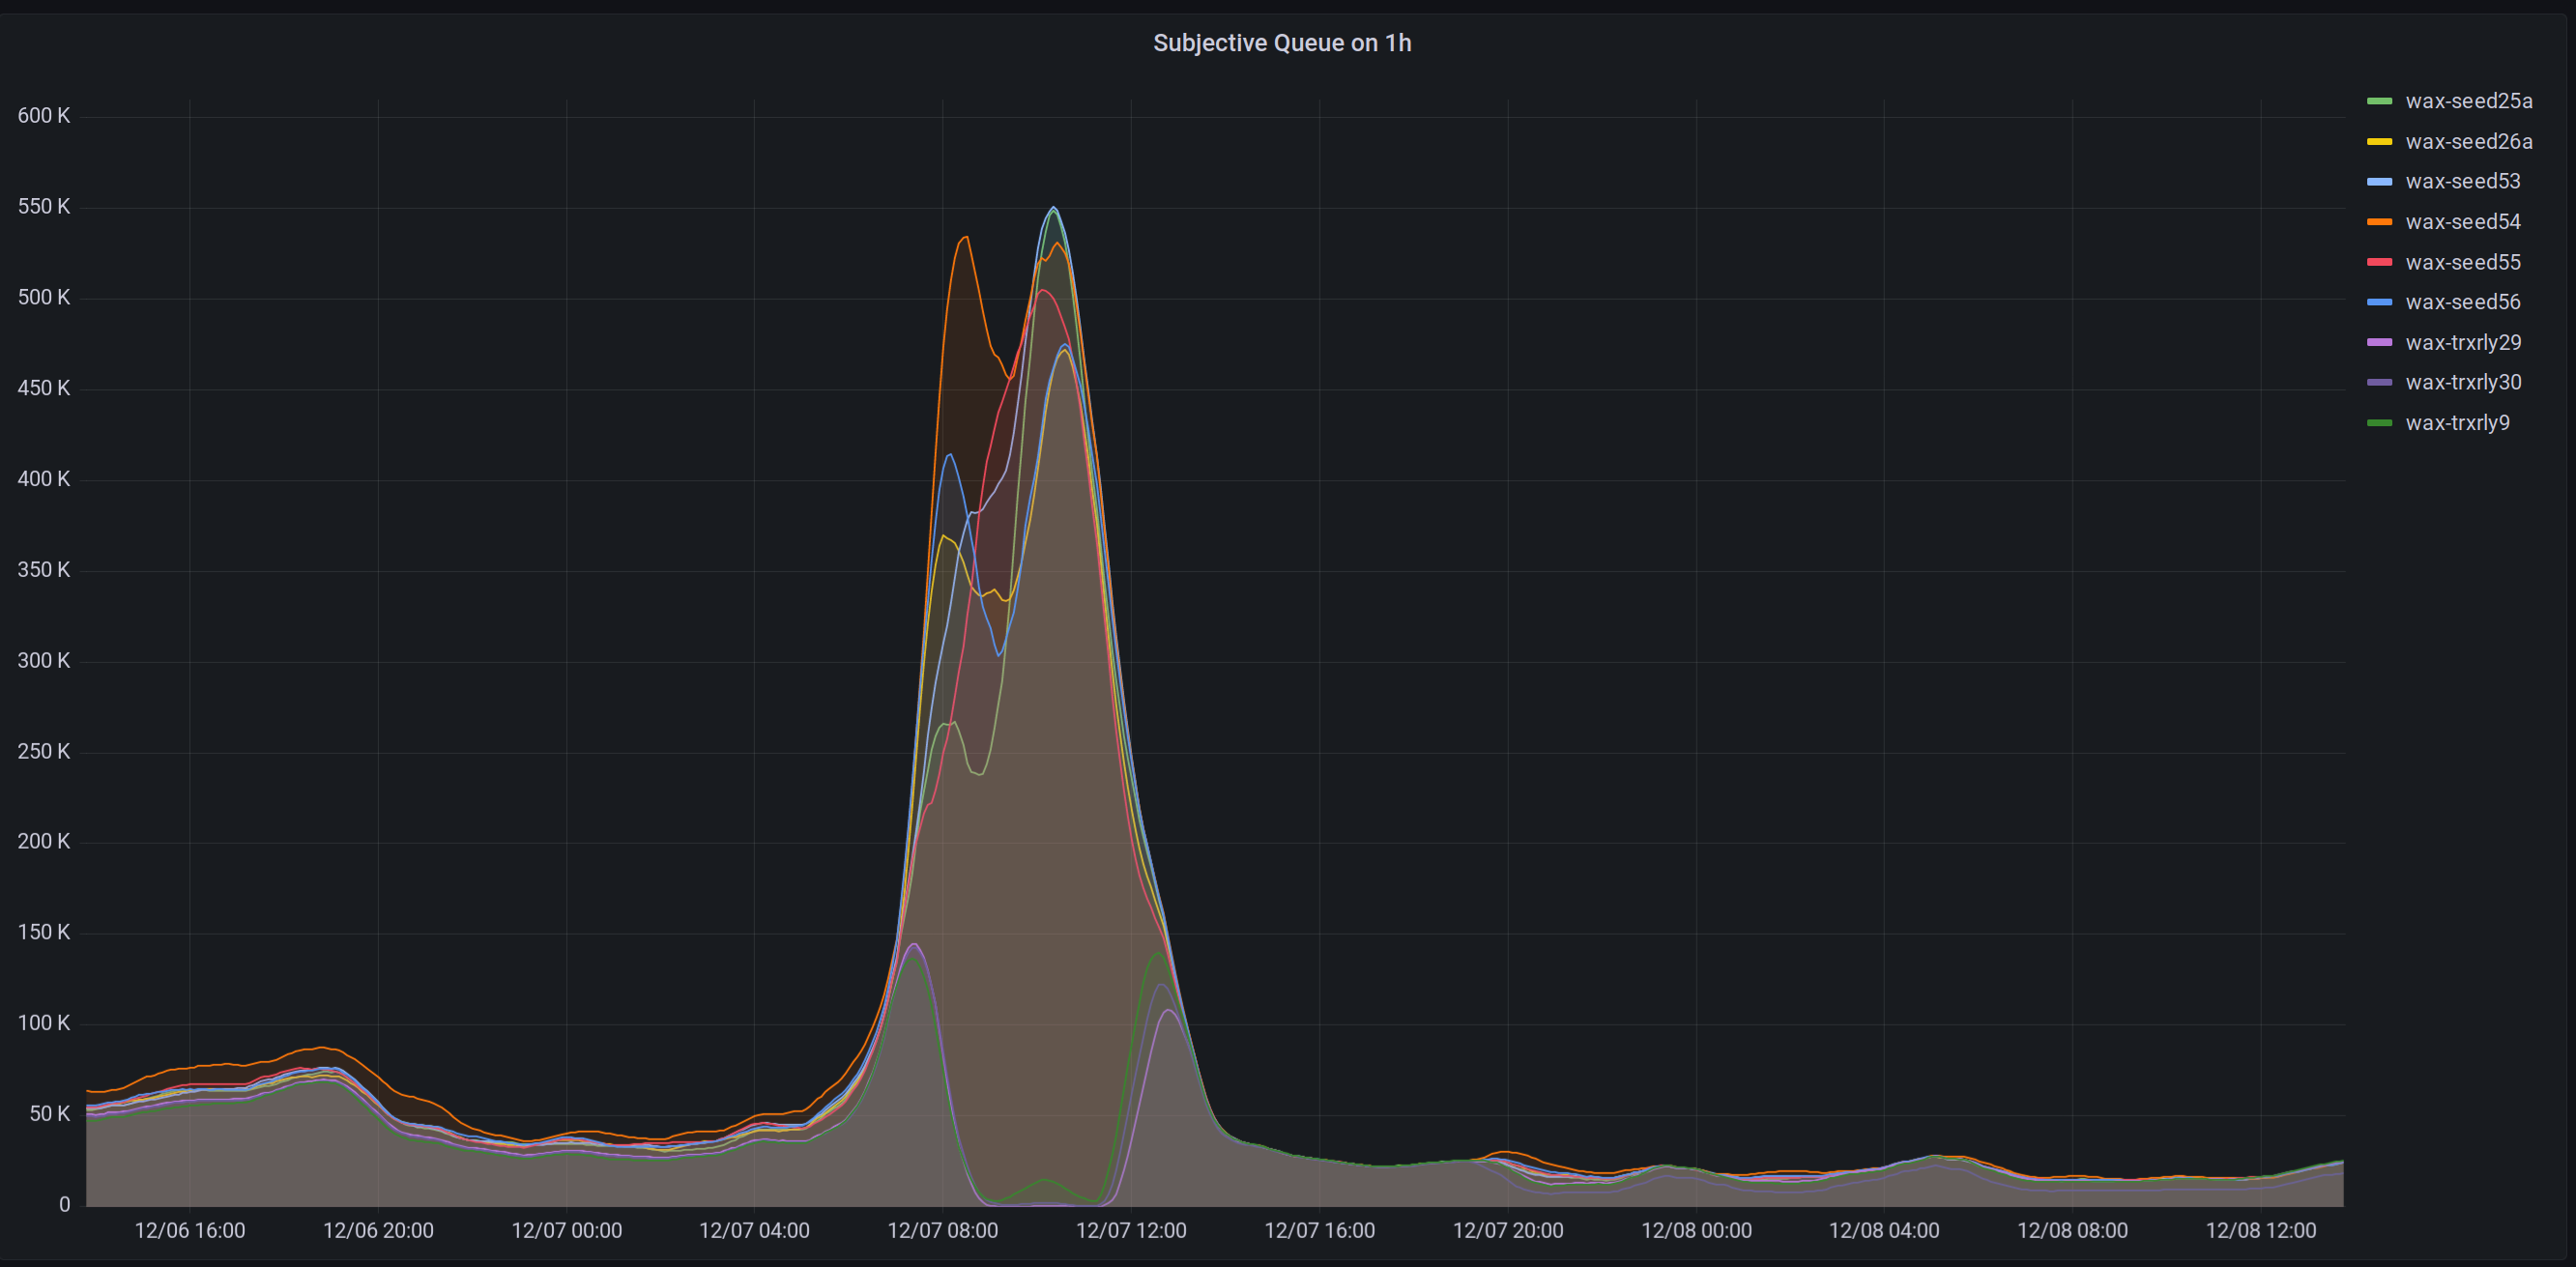2576x1267 pixels.
Task: Click the 600 K y-axis label
Action: point(44,115)
